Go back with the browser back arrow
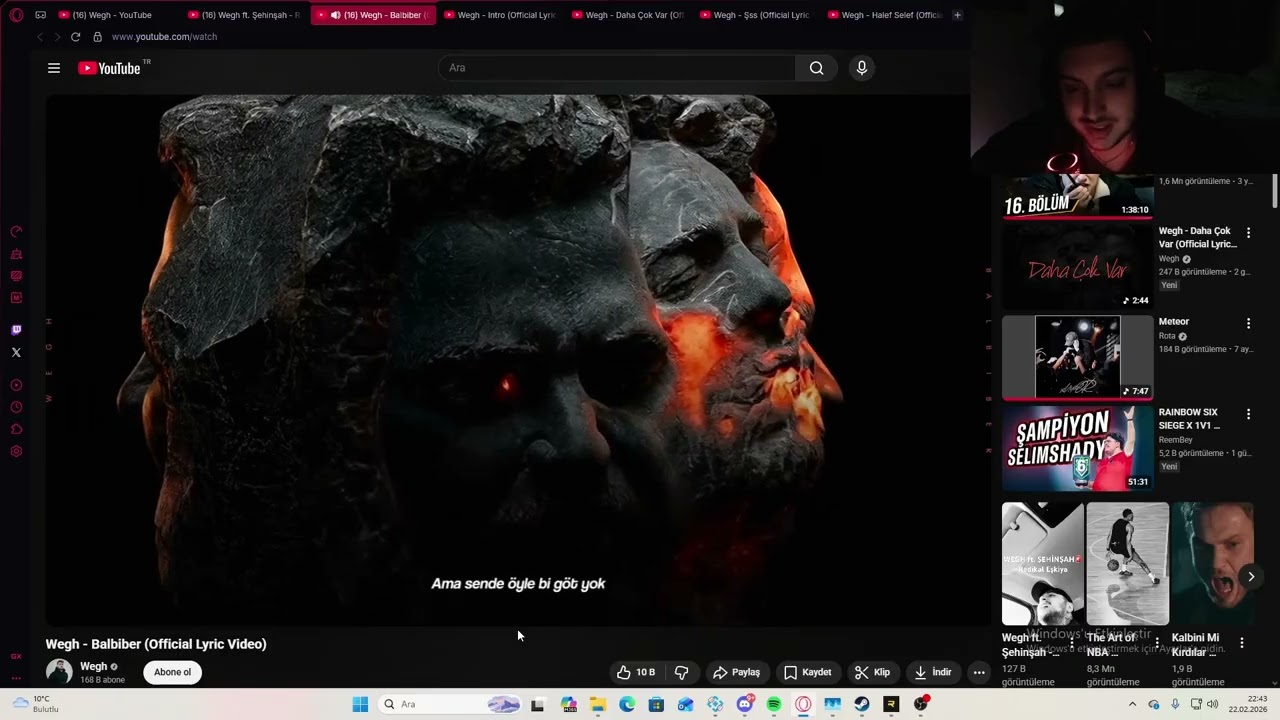Viewport: 1280px width, 720px height. click(40, 37)
